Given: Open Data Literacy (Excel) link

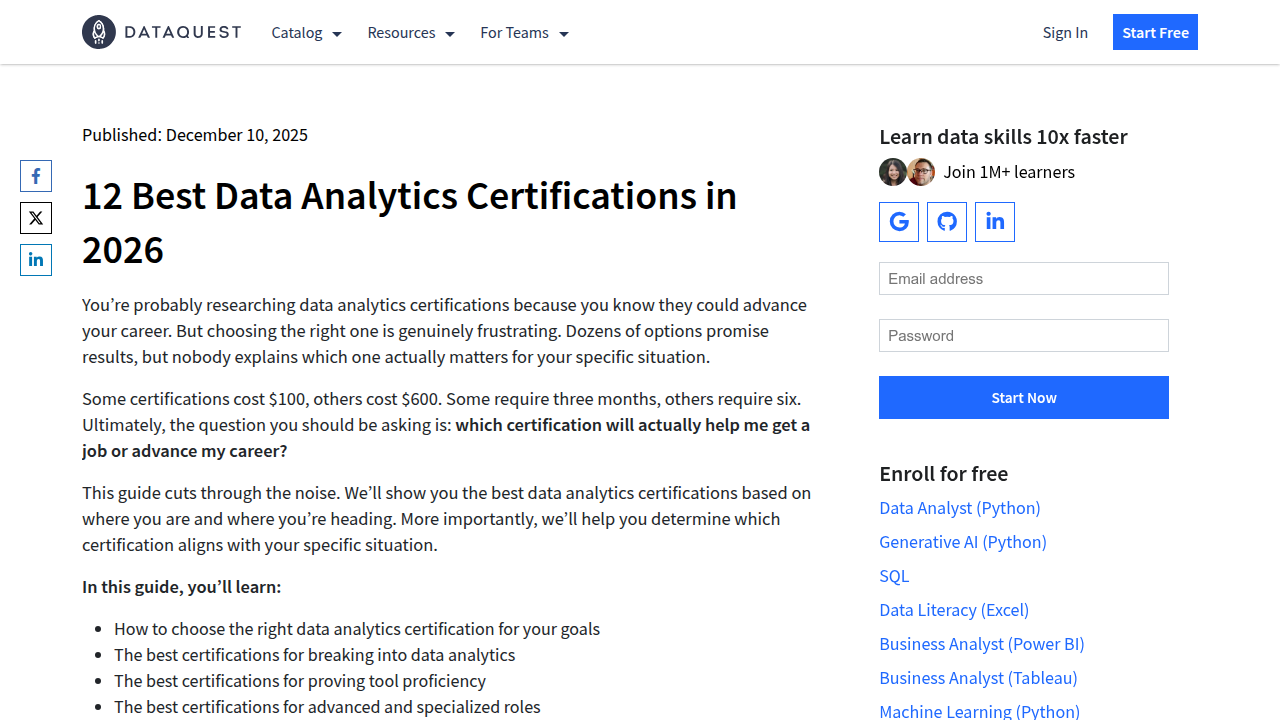Looking at the screenshot, I should coord(954,610).
